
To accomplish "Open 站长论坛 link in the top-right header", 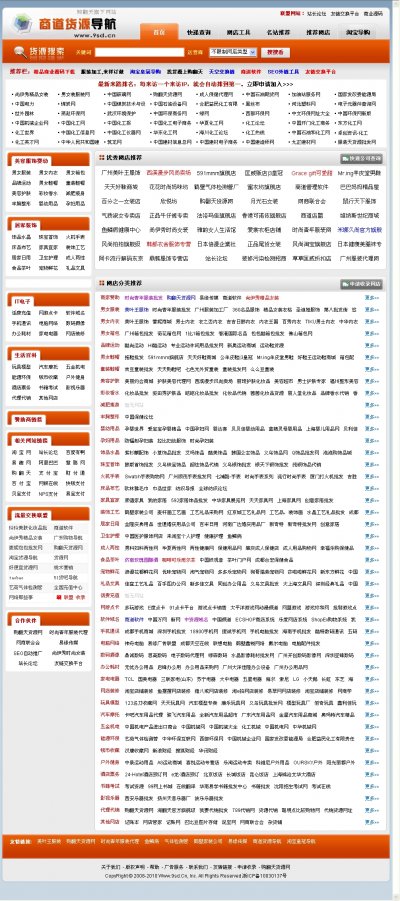I will coord(316,13).
